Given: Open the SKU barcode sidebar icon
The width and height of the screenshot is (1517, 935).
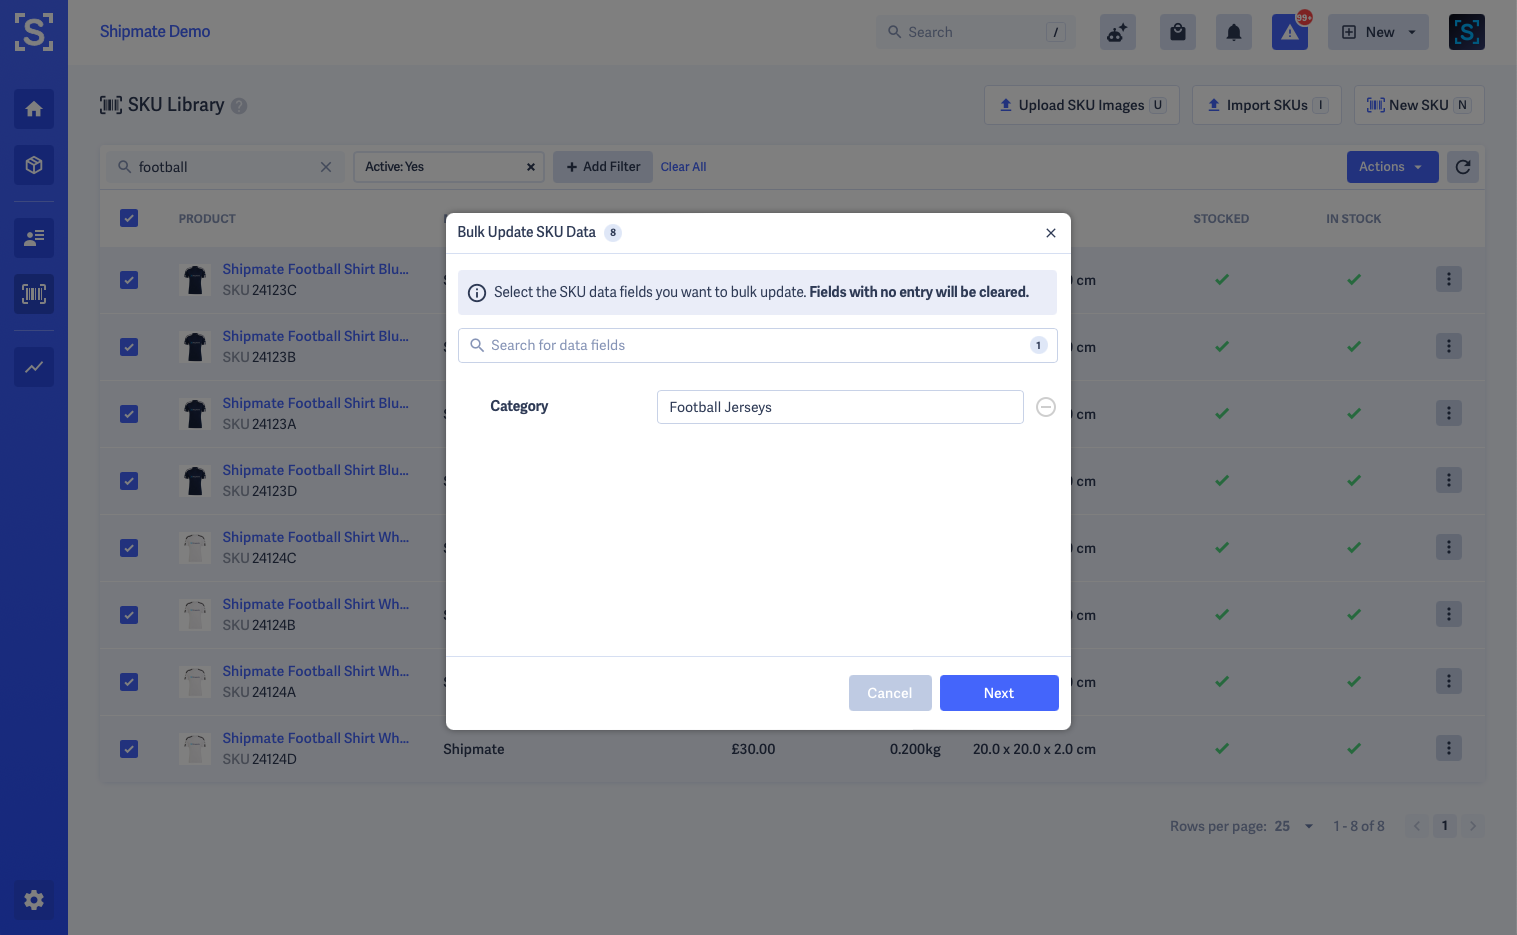Looking at the screenshot, I should click(34, 294).
